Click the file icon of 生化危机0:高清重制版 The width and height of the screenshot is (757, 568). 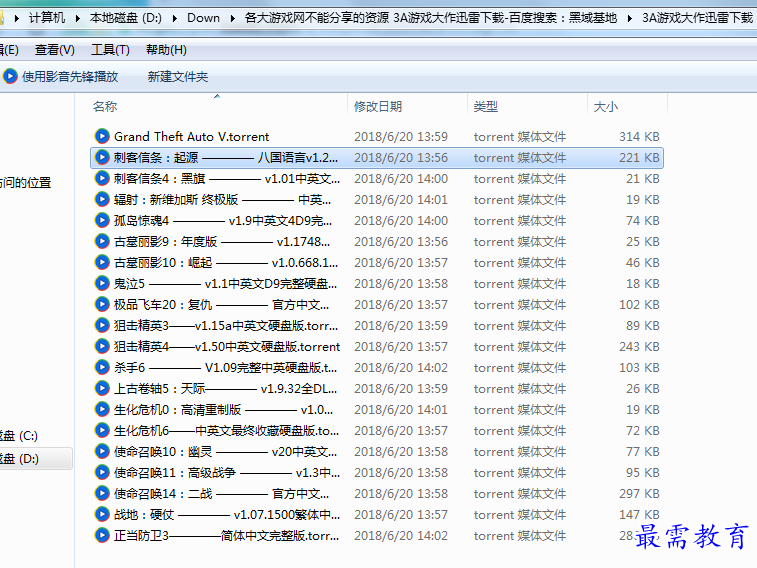coord(102,409)
